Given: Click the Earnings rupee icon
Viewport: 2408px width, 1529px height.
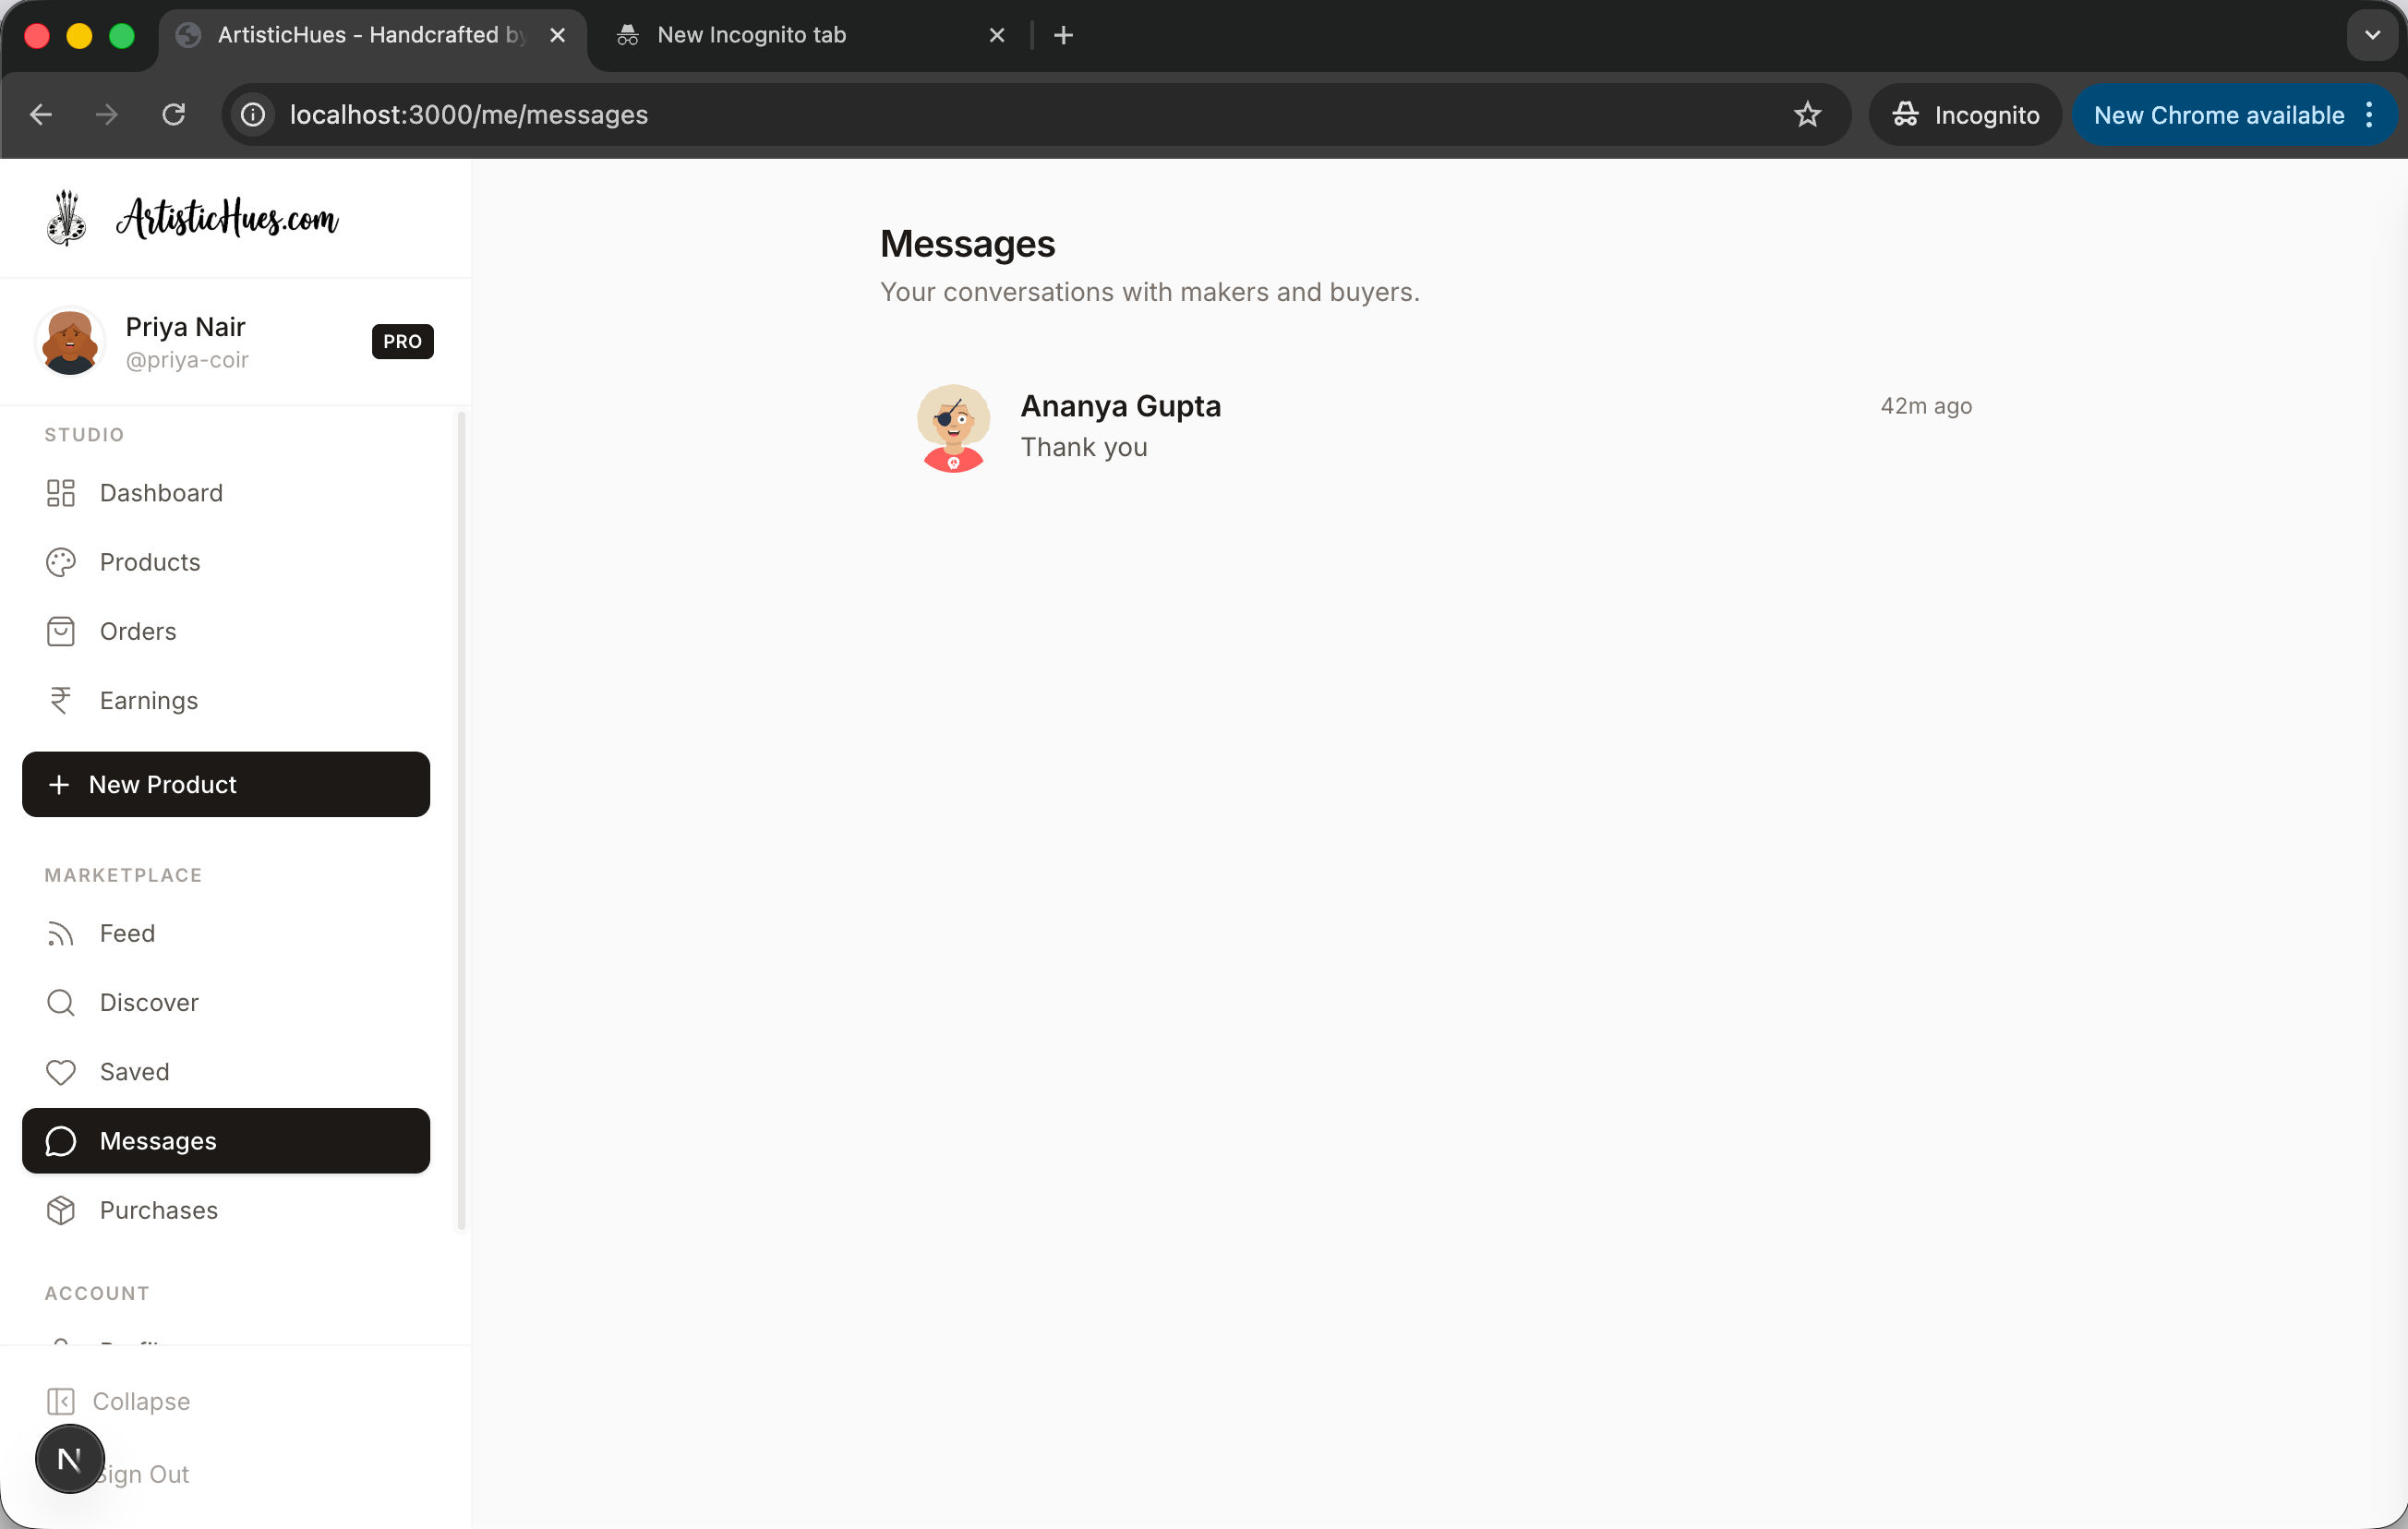Looking at the screenshot, I should point(61,700).
